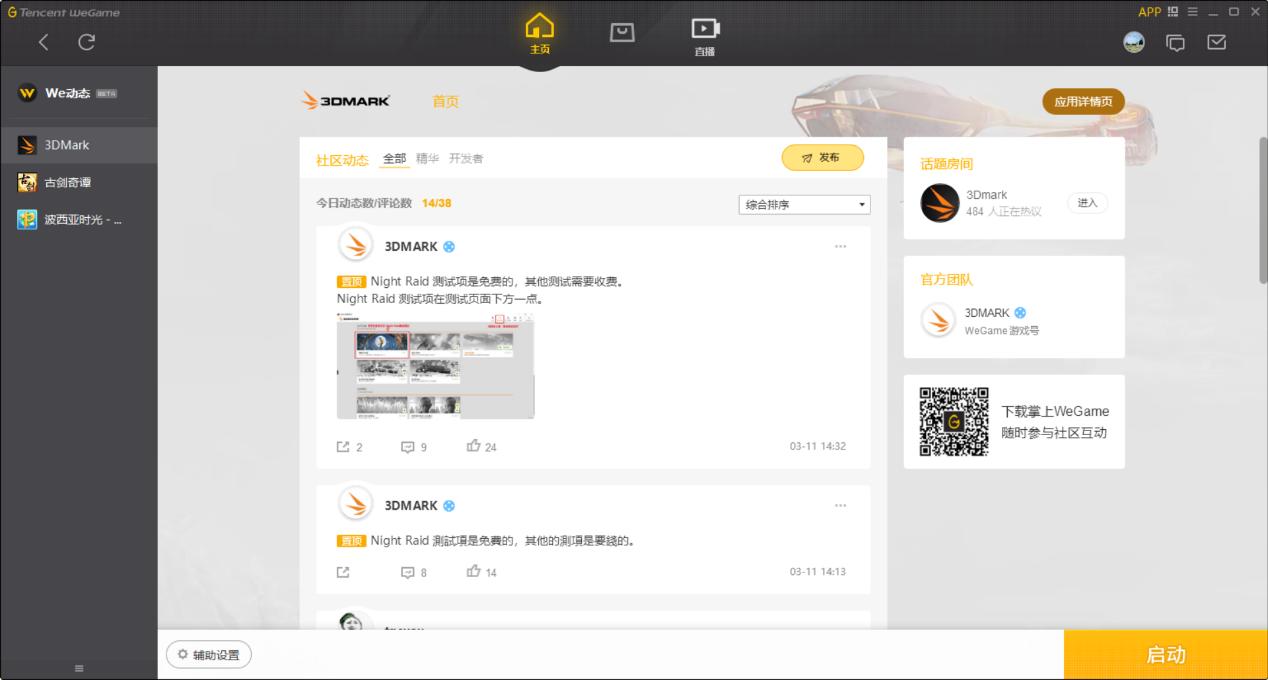
Task: Click the 话题房间 heading
Action: point(947,164)
